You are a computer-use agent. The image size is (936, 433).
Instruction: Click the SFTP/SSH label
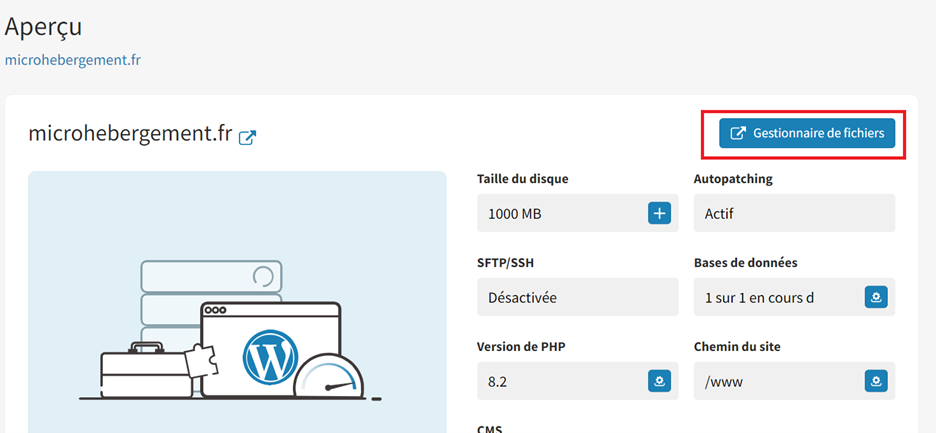point(505,263)
